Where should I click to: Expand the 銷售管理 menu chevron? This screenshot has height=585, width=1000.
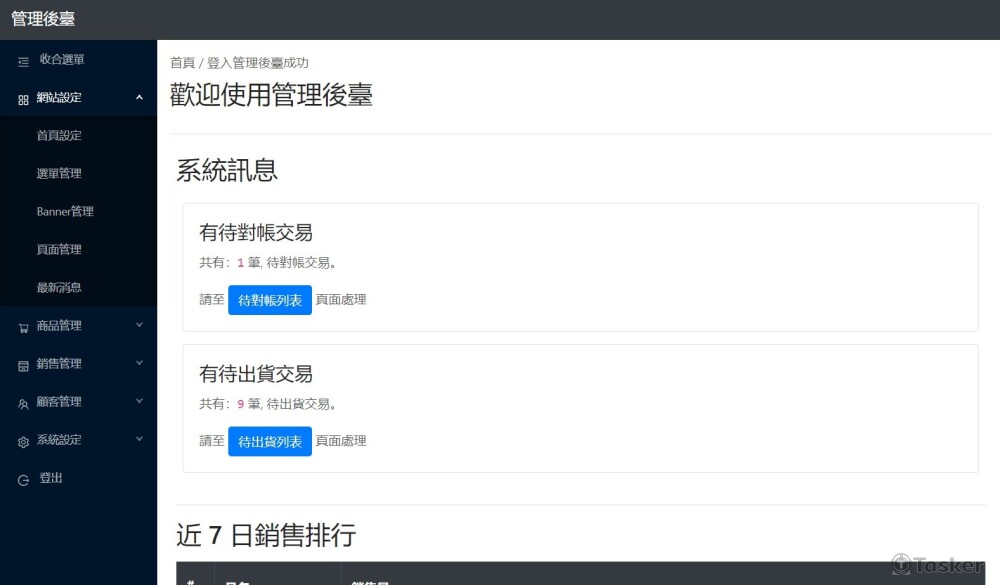point(139,363)
